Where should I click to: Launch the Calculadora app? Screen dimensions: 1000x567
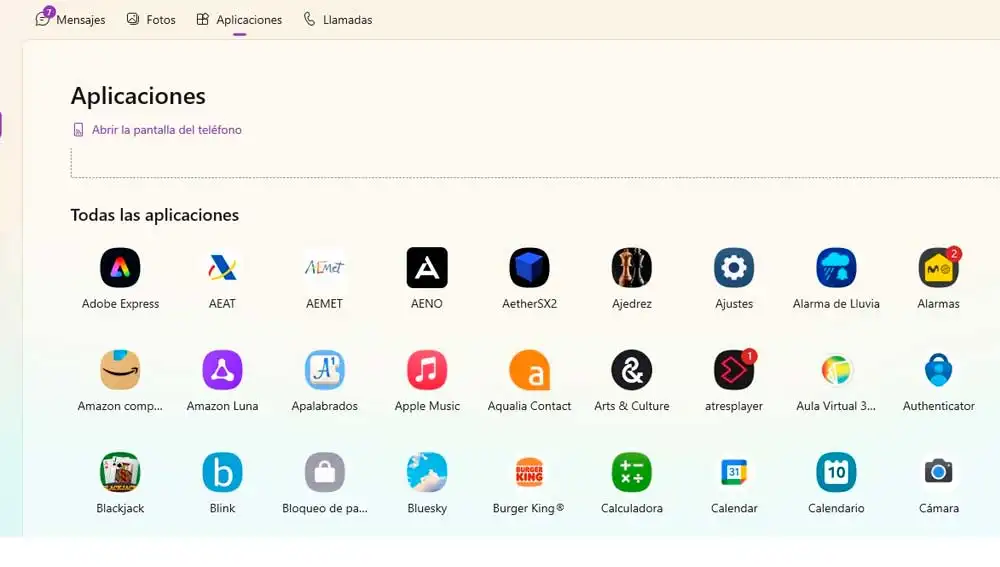(x=631, y=473)
